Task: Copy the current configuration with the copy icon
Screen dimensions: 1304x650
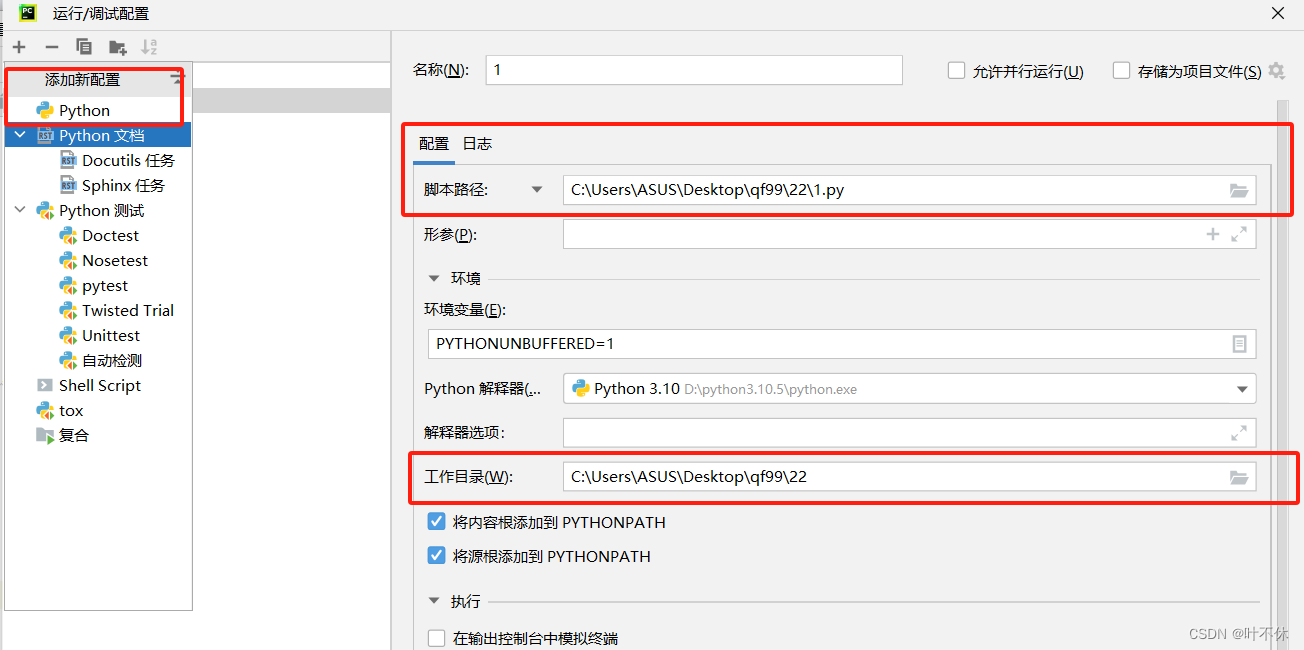Action: (x=84, y=46)
